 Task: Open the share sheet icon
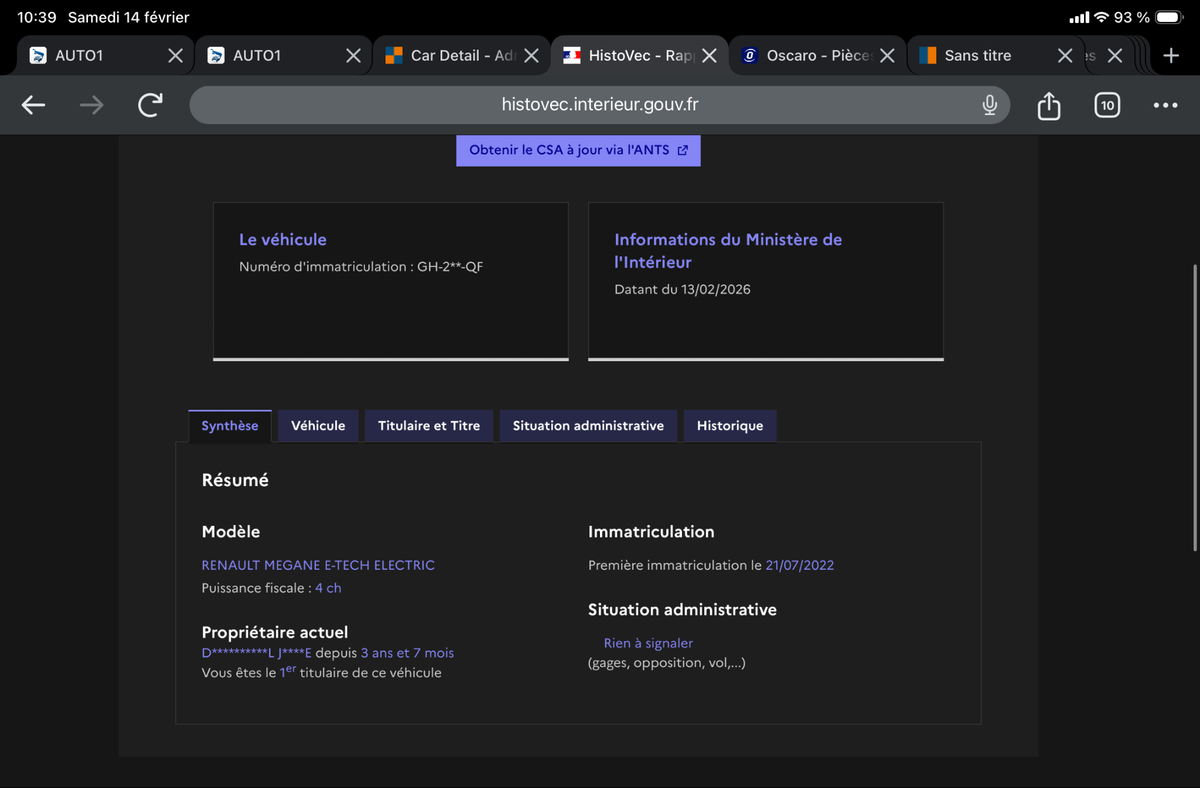(x=1048, y=105)
